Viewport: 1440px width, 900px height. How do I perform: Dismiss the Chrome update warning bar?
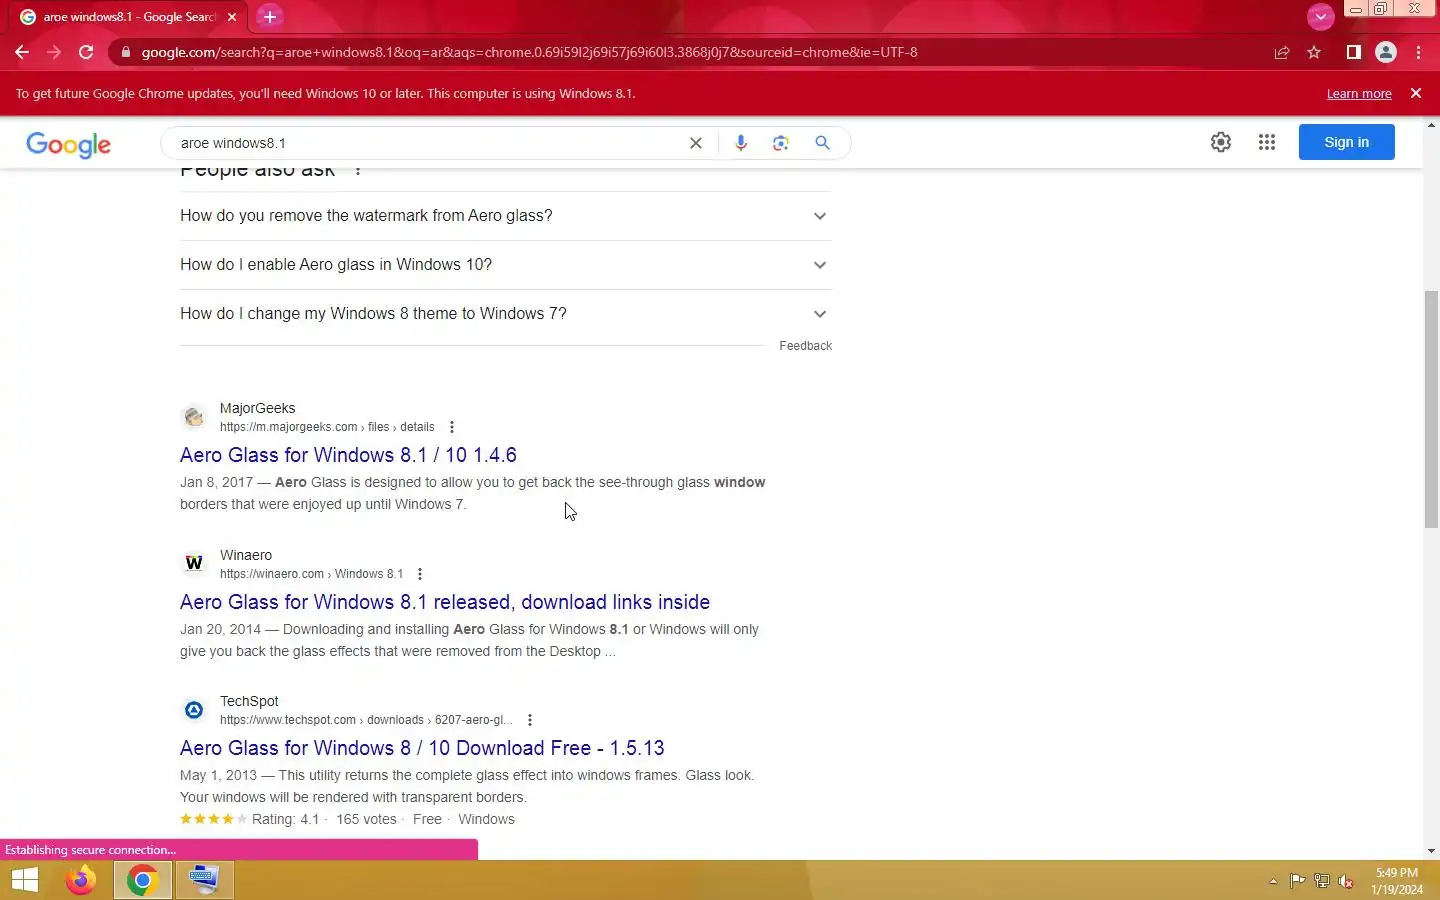tap(1415, 93)
